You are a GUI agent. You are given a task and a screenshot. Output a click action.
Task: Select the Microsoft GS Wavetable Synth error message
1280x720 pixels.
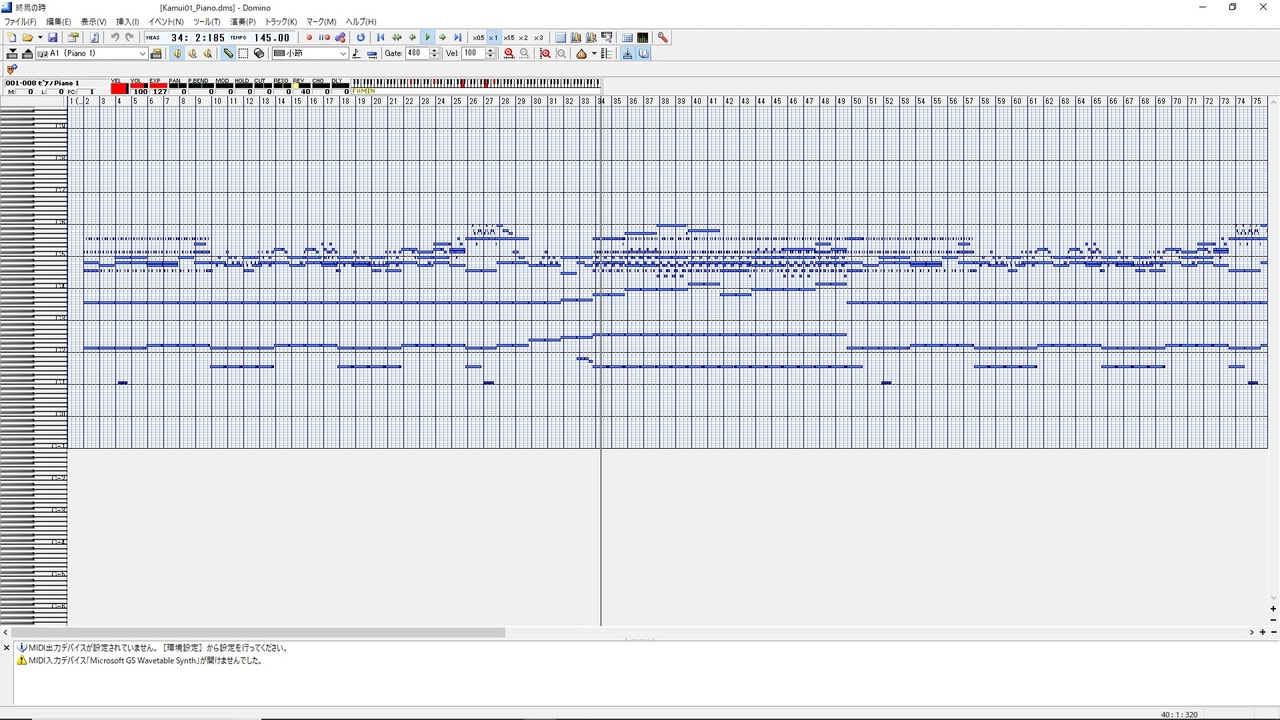139,660
